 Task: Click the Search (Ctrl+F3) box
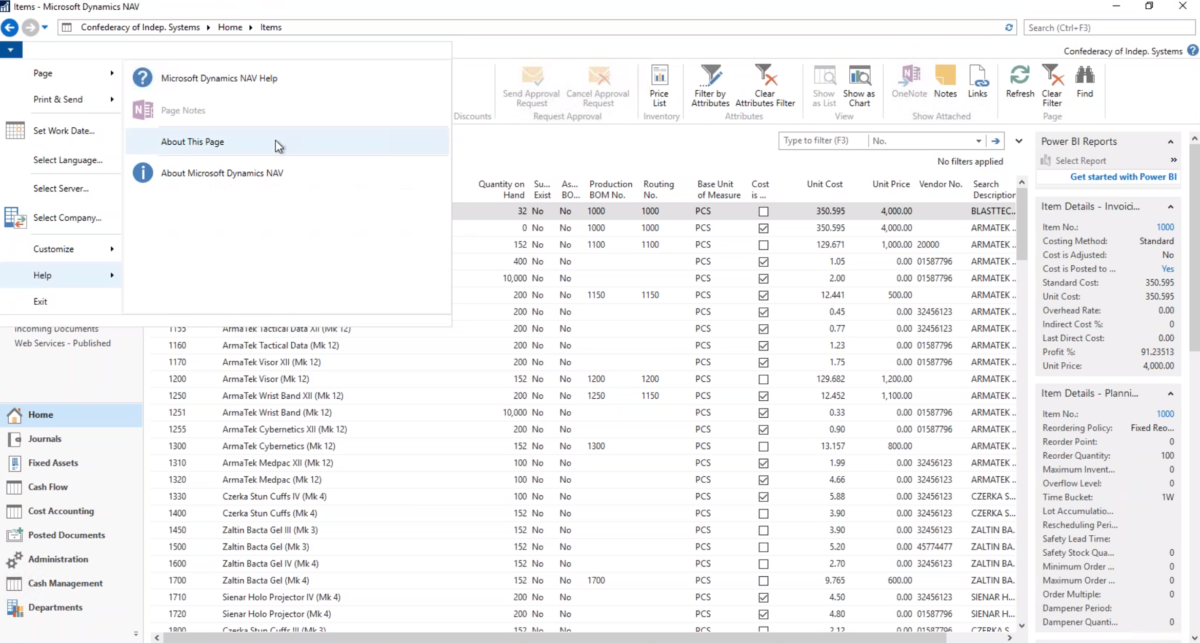[1110, 28]
